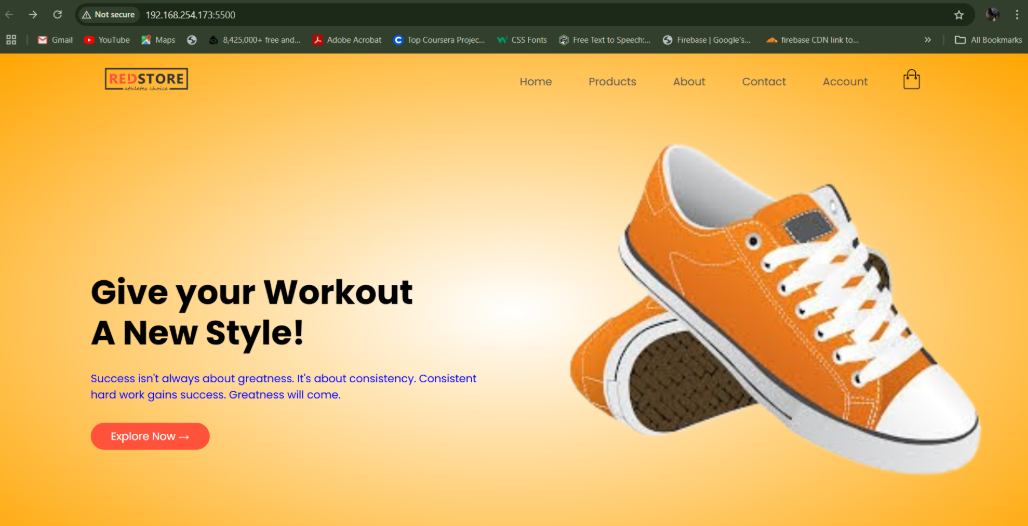Screen dimensions: 1028x526
Task: Open the YouTube bookmark
Action: [x=107, y=40]
